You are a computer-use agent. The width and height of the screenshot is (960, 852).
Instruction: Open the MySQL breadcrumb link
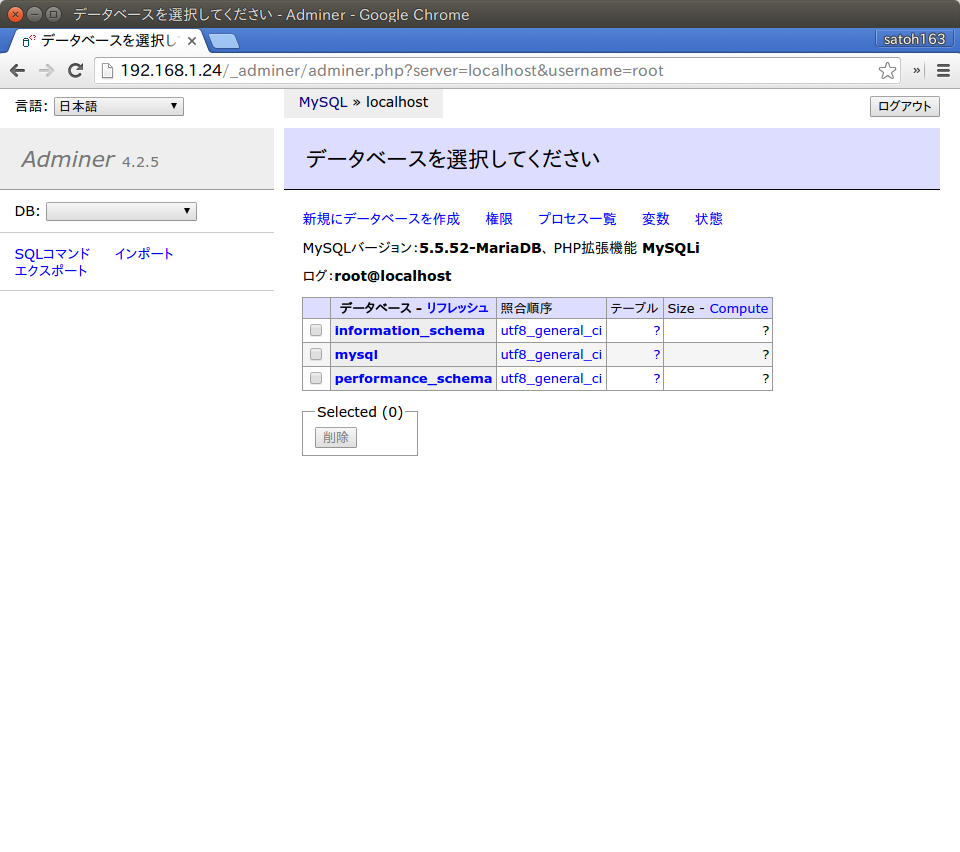point(323,102)
